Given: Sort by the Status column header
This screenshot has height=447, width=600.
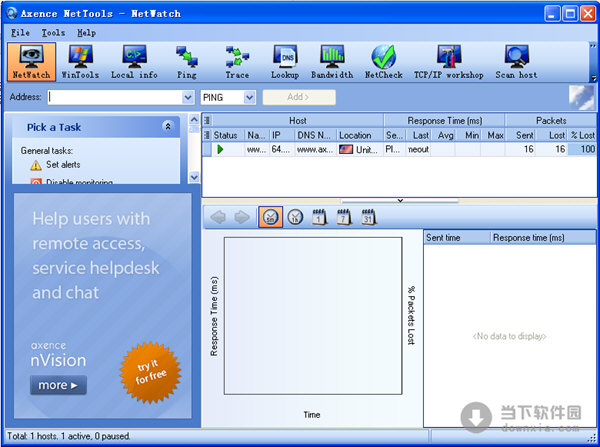Looking at the screenshot, I should (226, 135).
